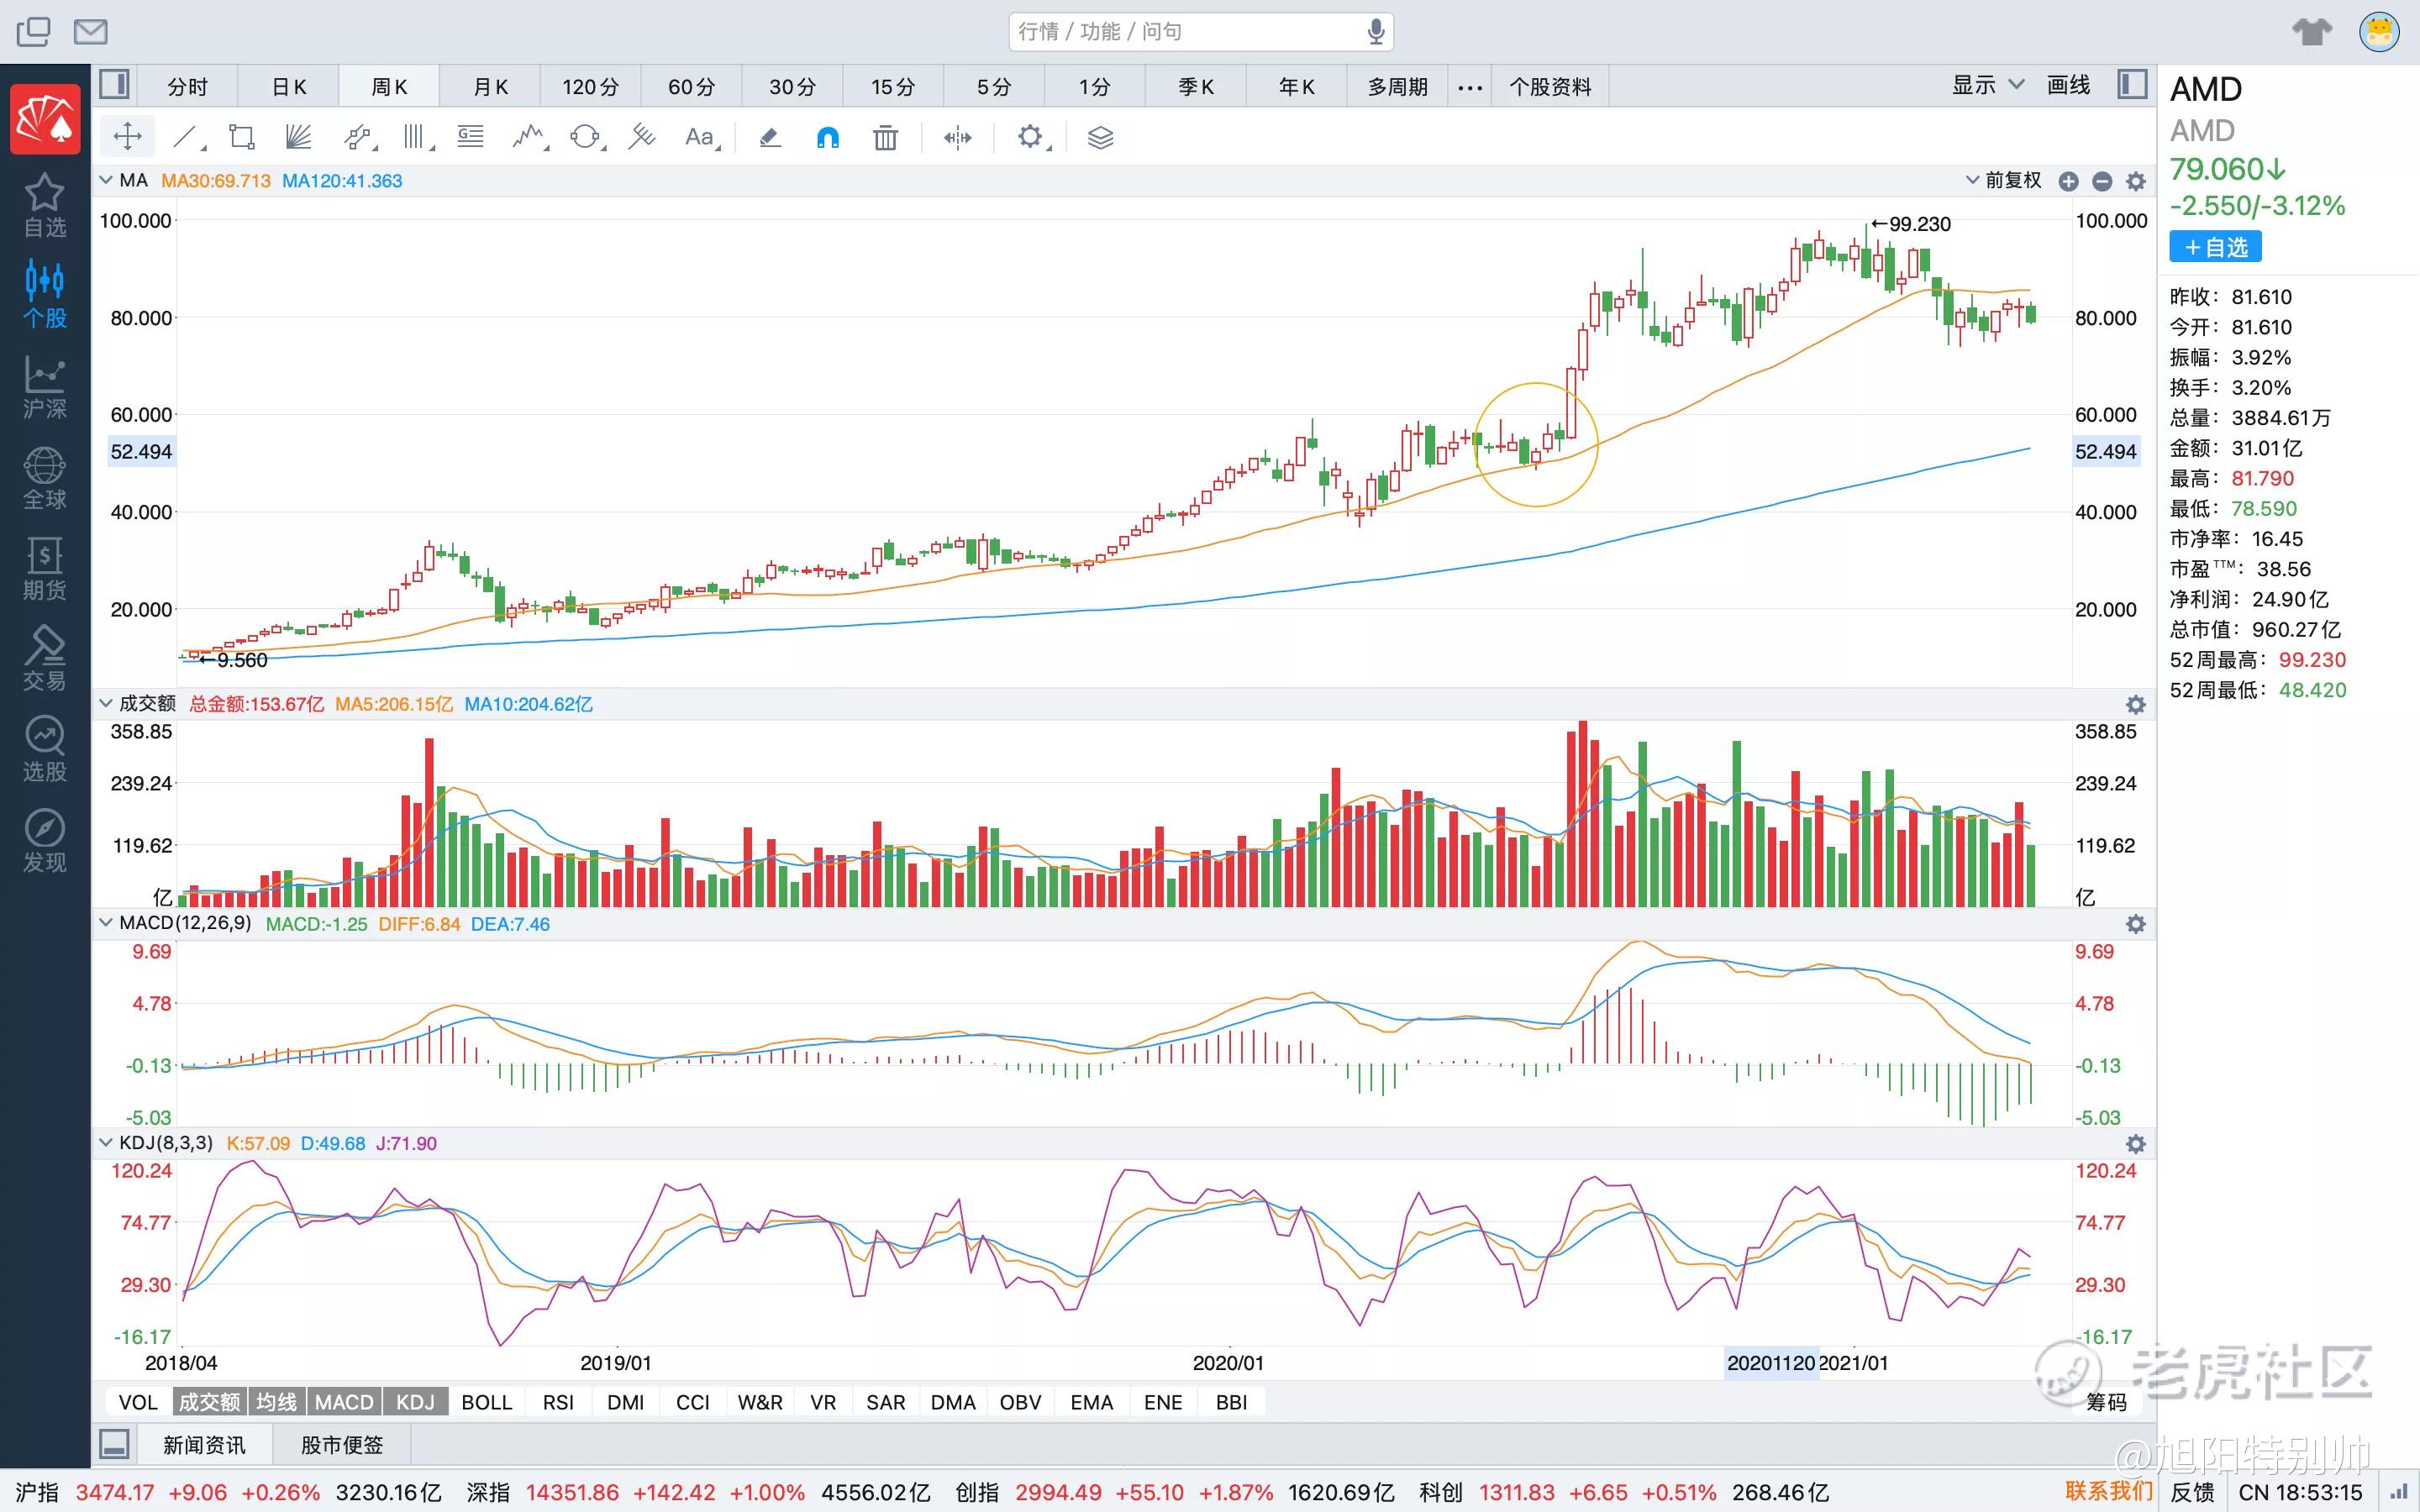2420x1512 pixels.
Task: Open the 个股资料 tab
Action: (1550, 87)
